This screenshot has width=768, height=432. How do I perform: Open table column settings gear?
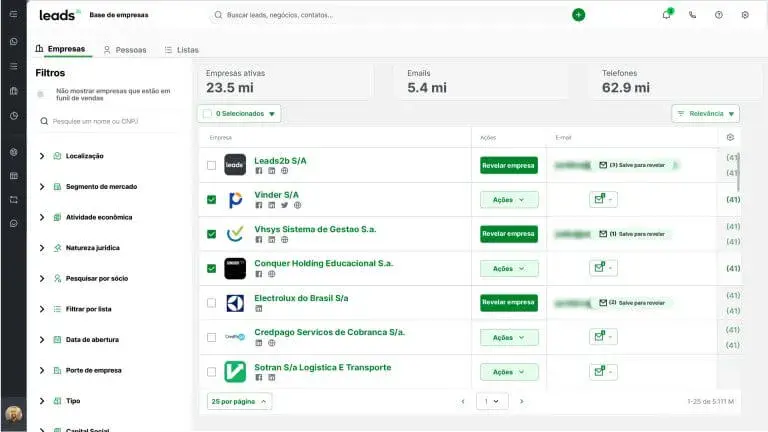(x=730, y=137)
